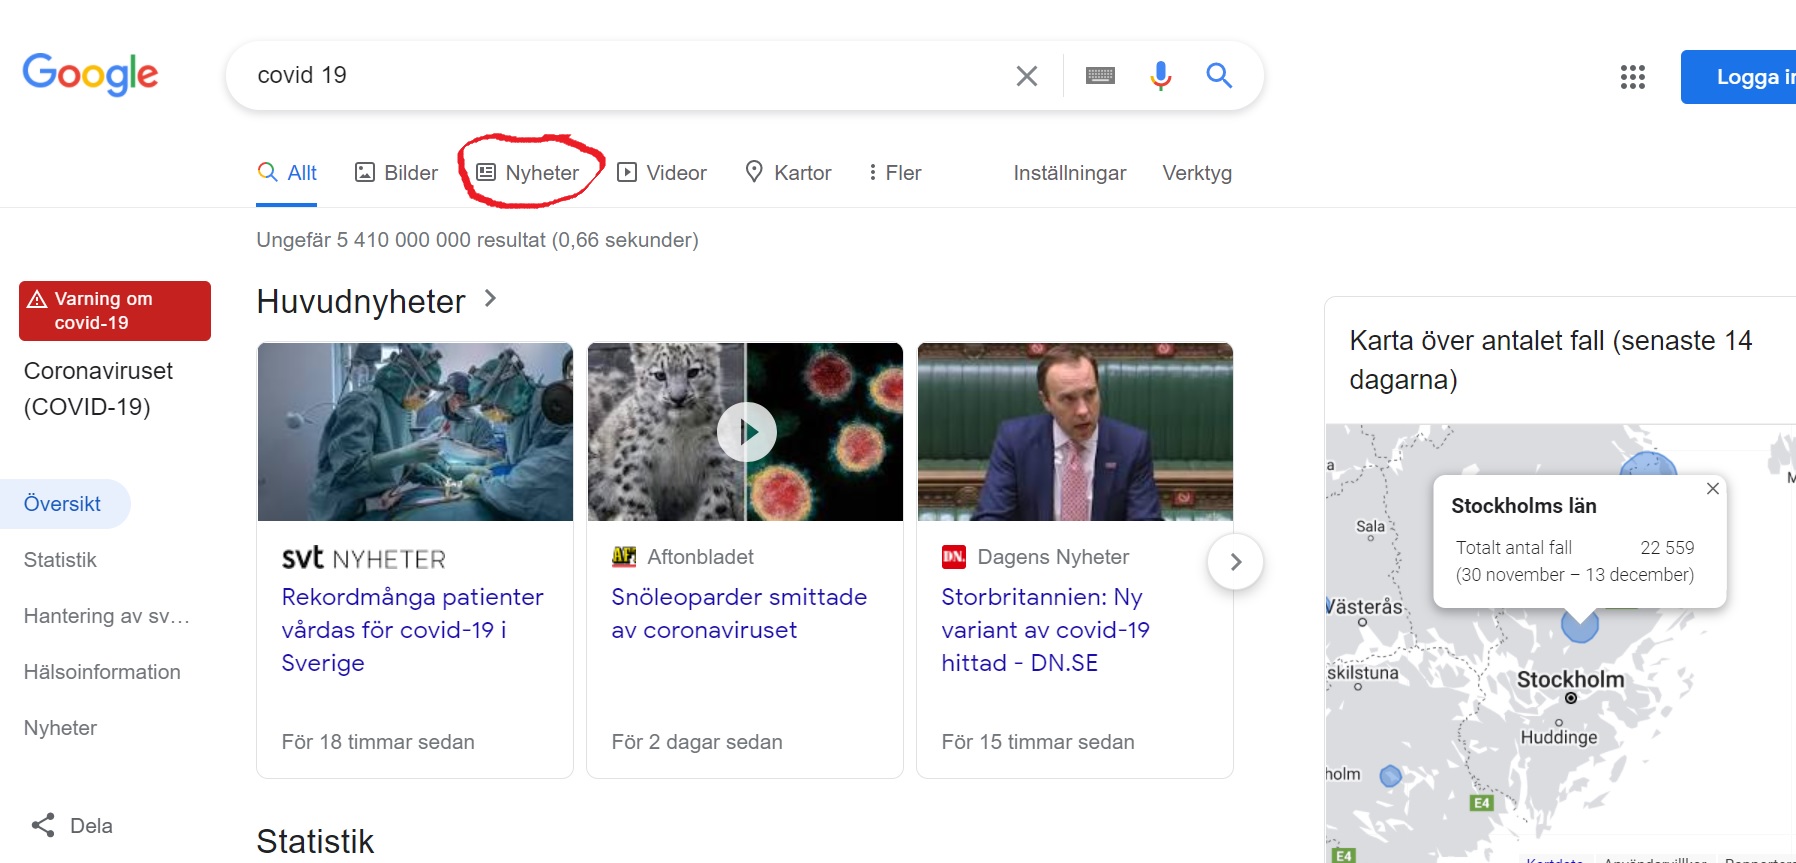The image size is (1796, 863).
Task: Select Statistik in the left sidebar
Action: click(x=60, y=560)
